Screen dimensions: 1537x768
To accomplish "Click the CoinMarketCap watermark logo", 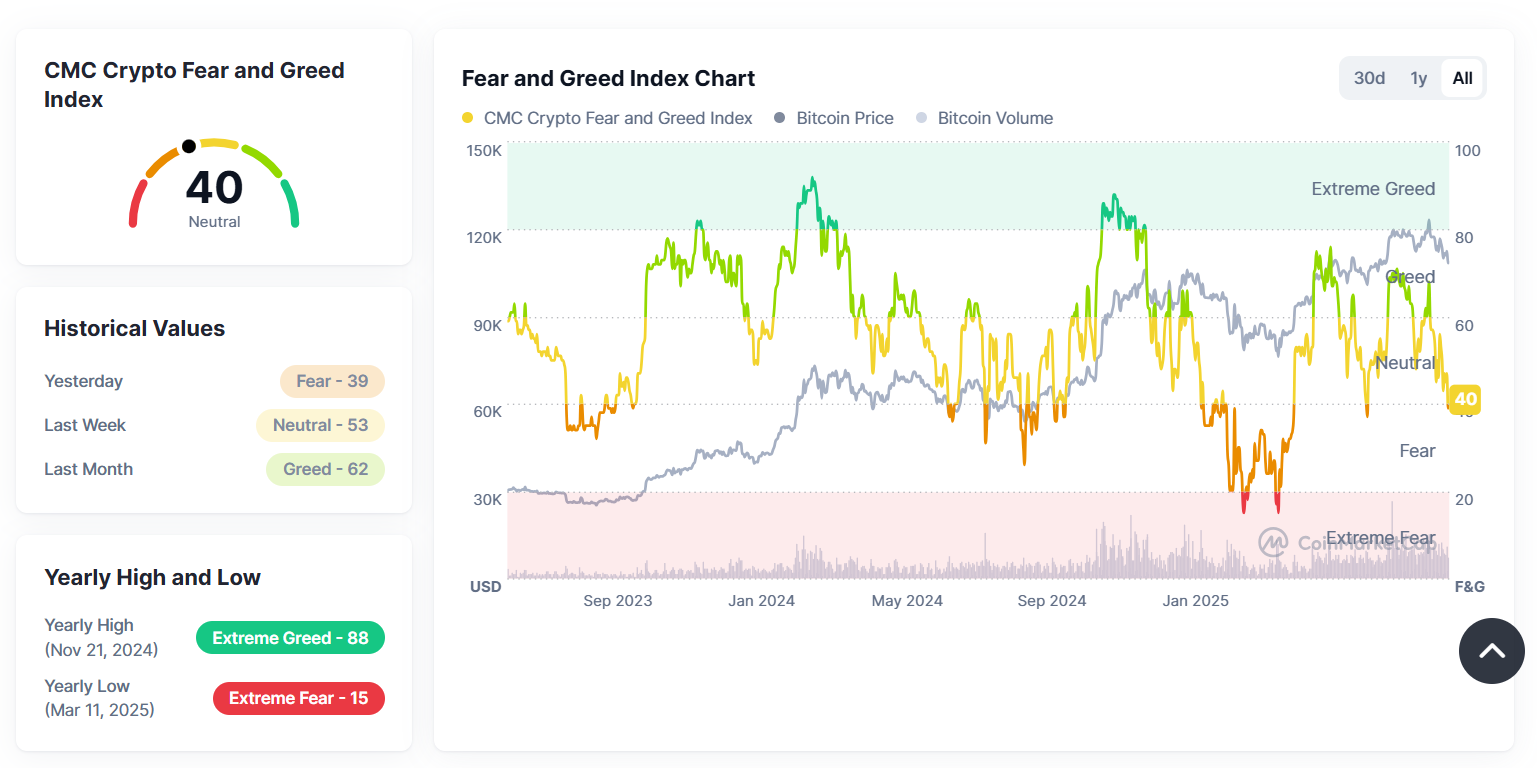I will tap(1272, 542).
